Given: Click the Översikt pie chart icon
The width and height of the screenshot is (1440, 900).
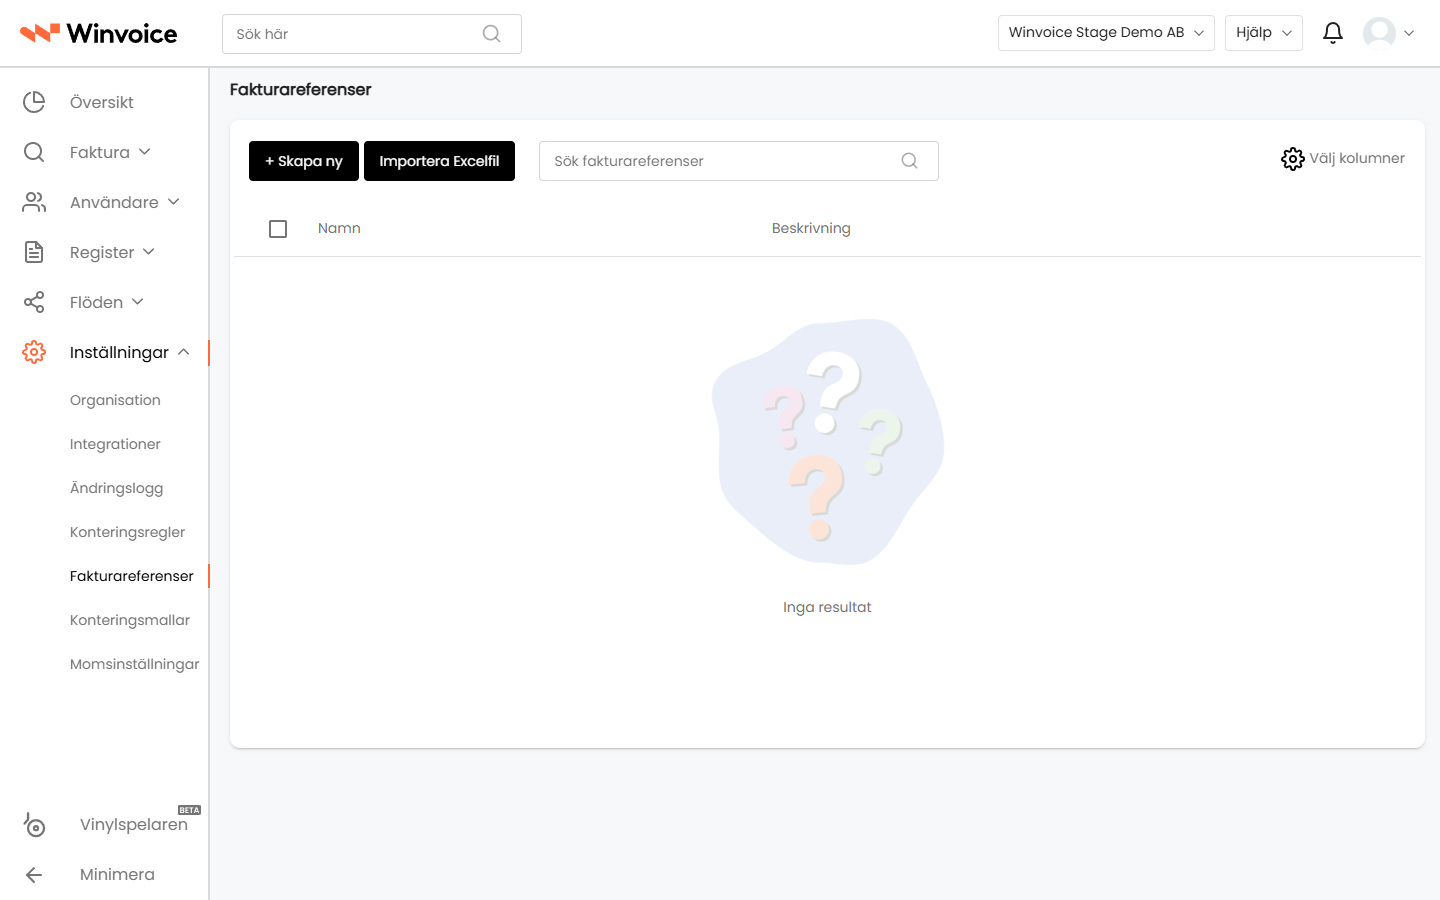Looking at the screenshot, I should (x=34, y=102).
